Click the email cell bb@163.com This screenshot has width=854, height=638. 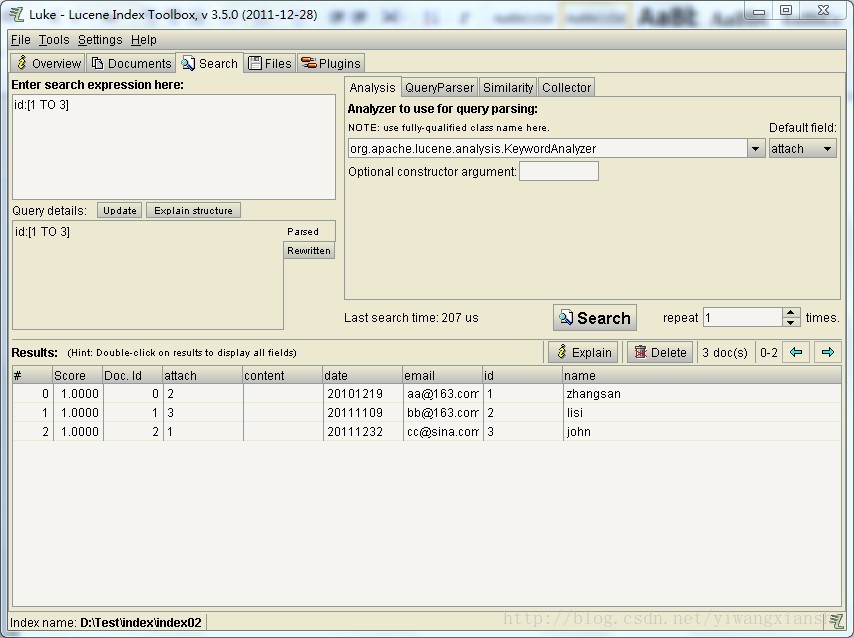[442, 412]
